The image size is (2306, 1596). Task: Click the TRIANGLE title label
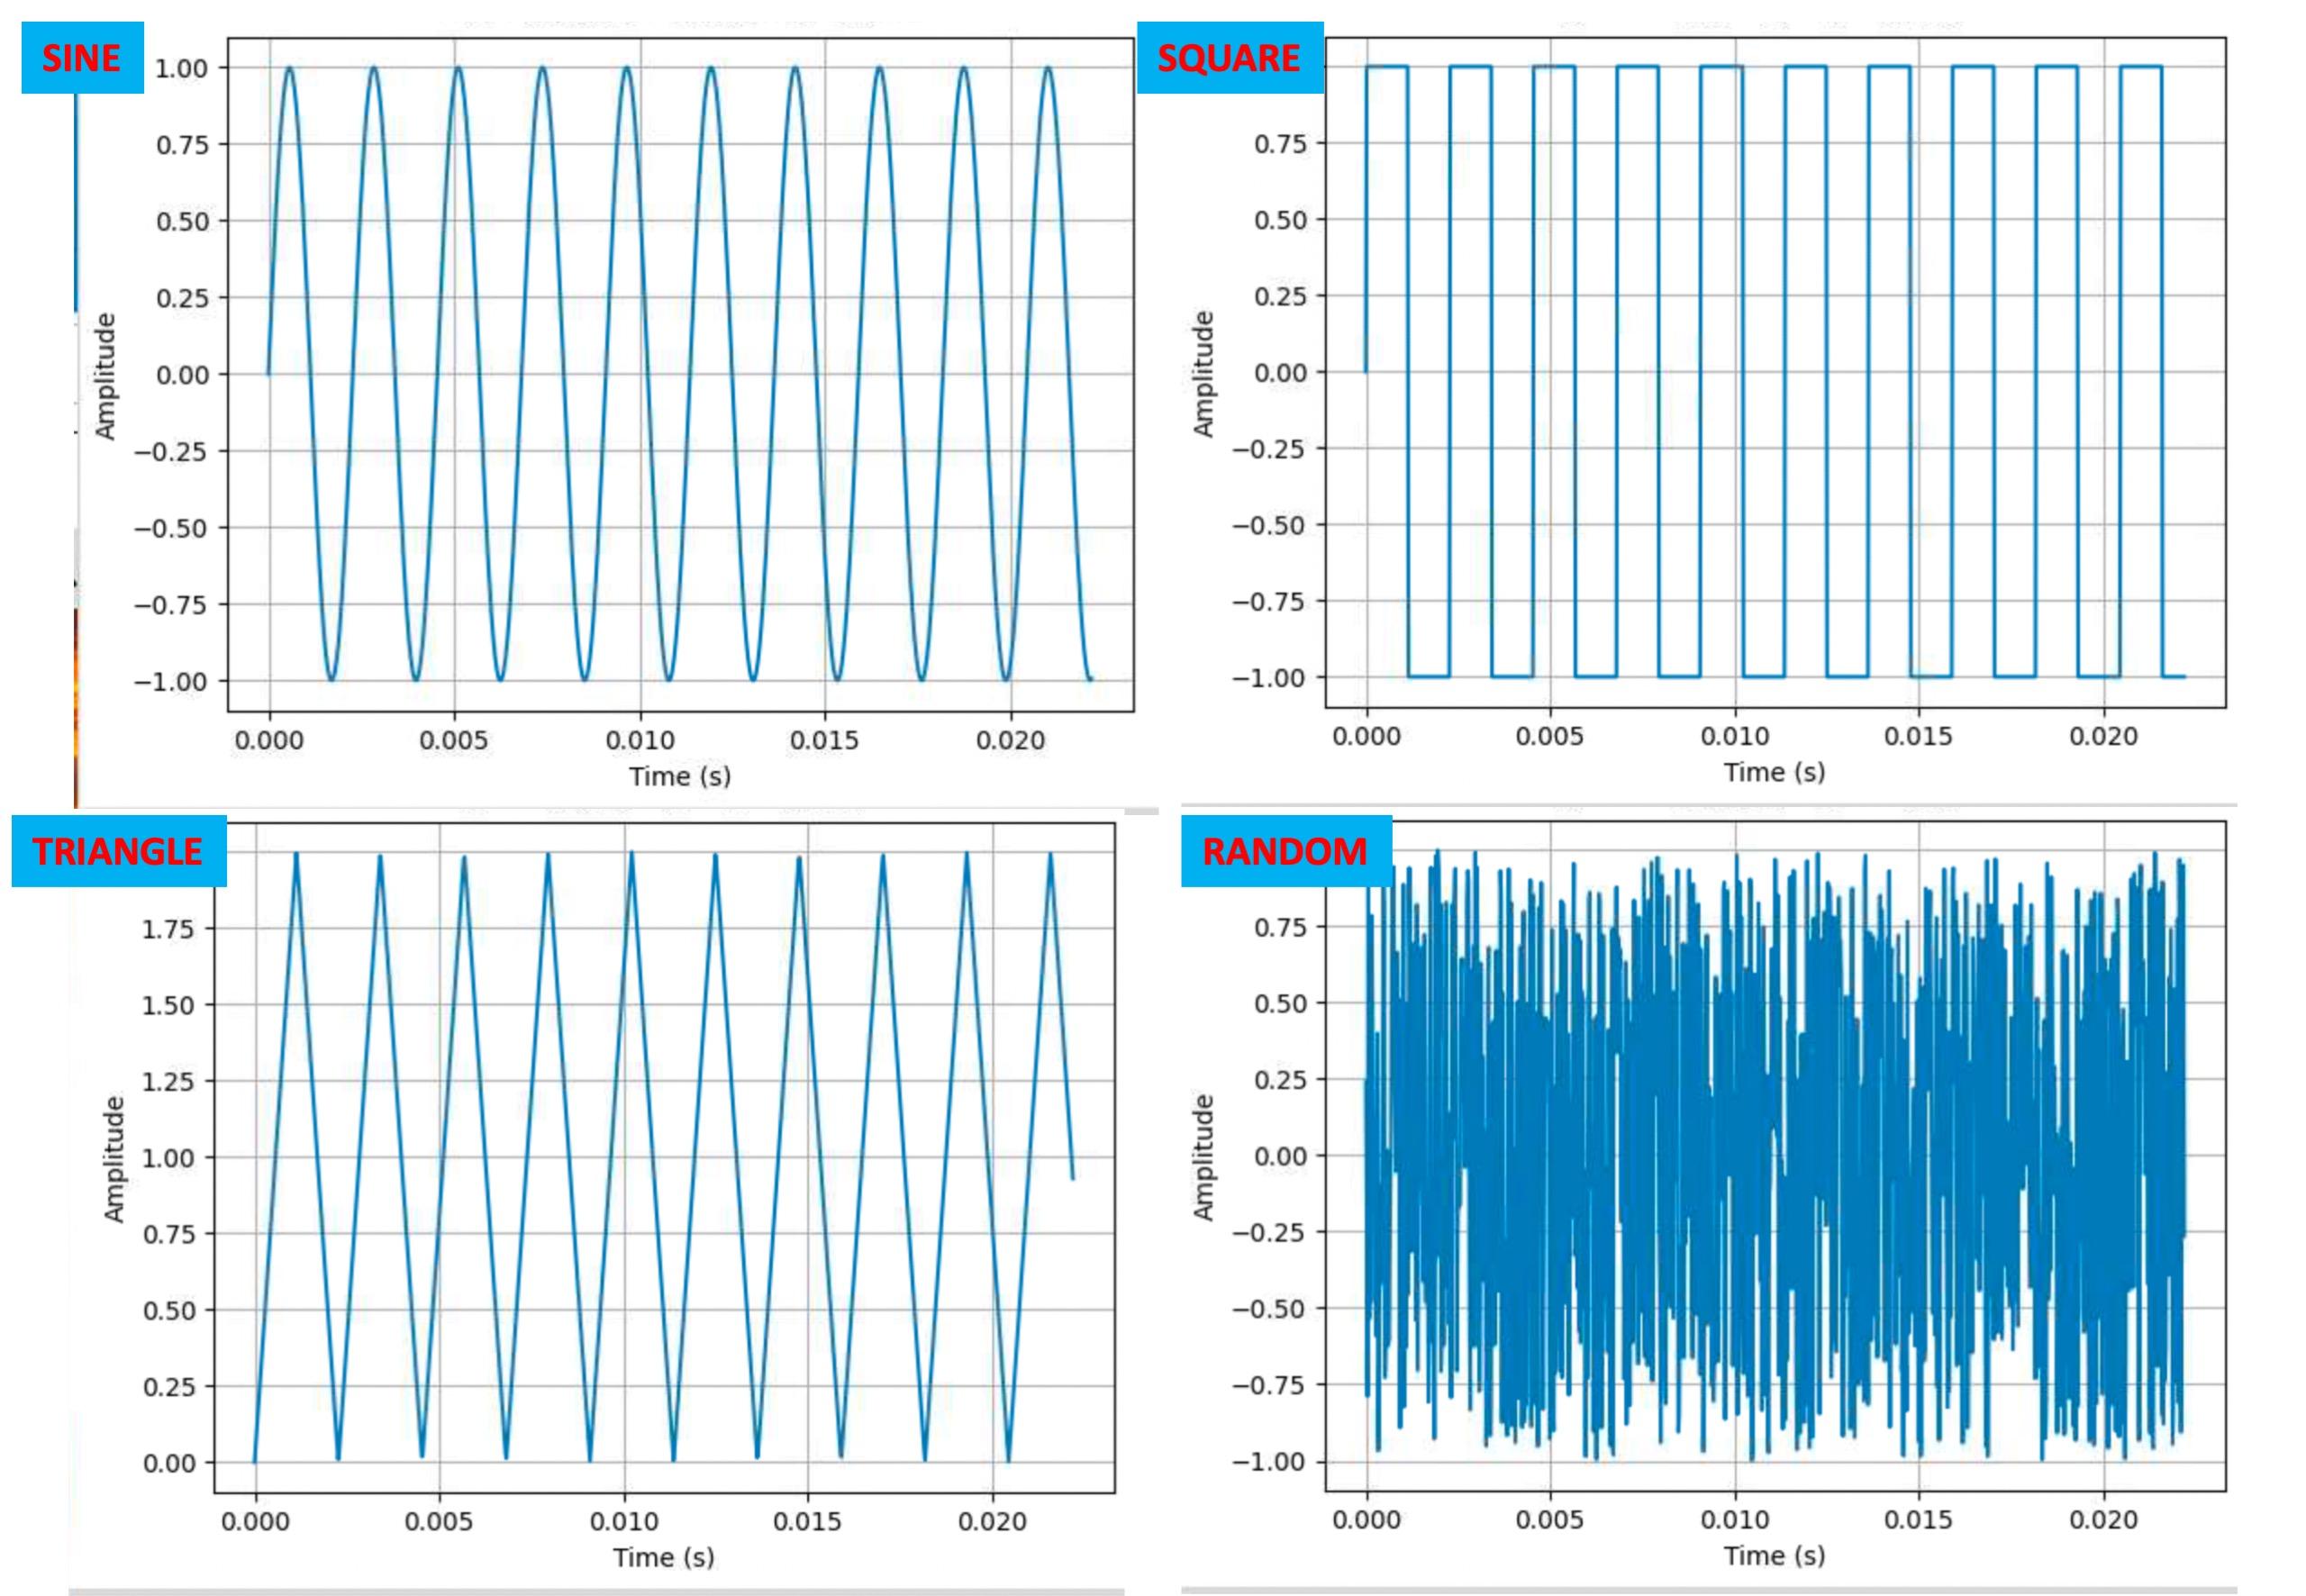[118, 851]
